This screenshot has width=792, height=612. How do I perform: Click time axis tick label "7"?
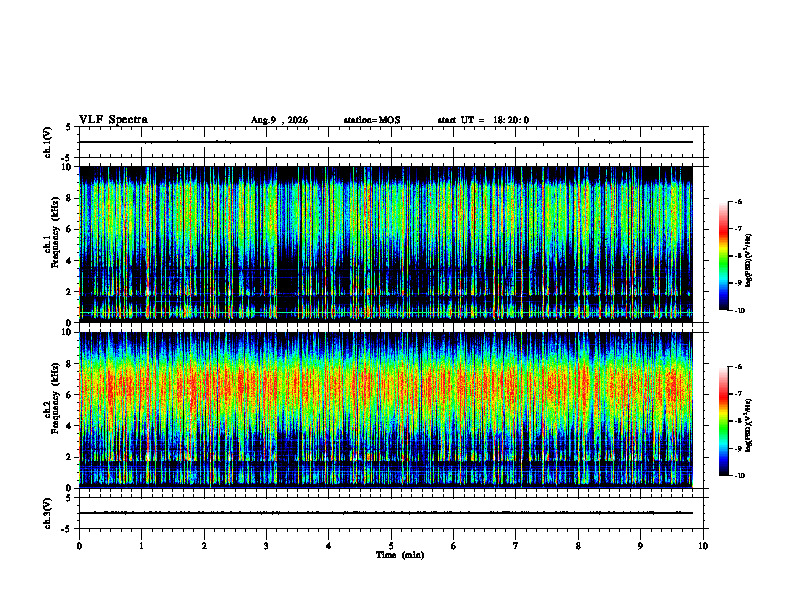(x=516, y=546)
